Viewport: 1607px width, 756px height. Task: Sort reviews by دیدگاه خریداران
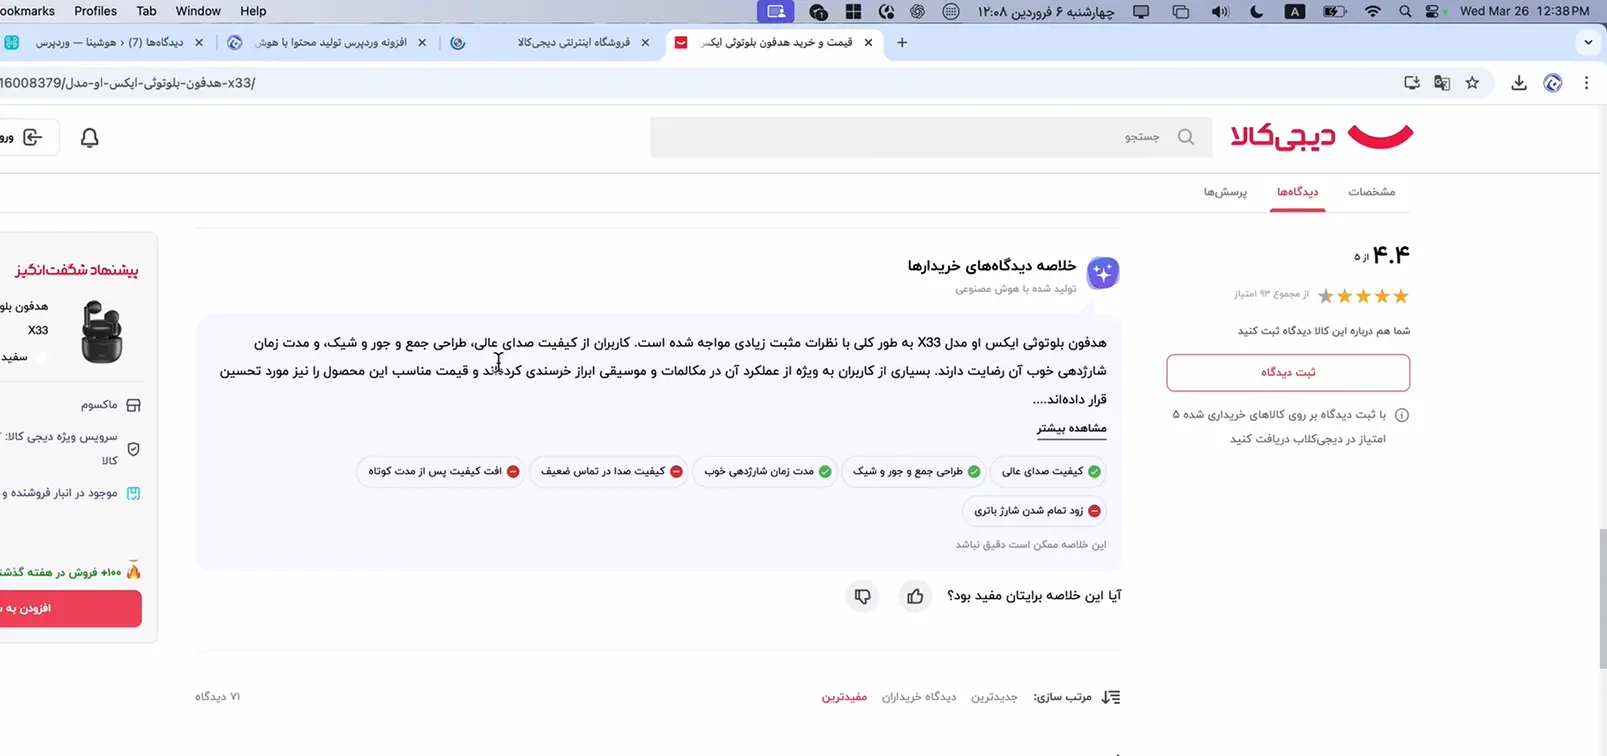(x=918, y=697)
